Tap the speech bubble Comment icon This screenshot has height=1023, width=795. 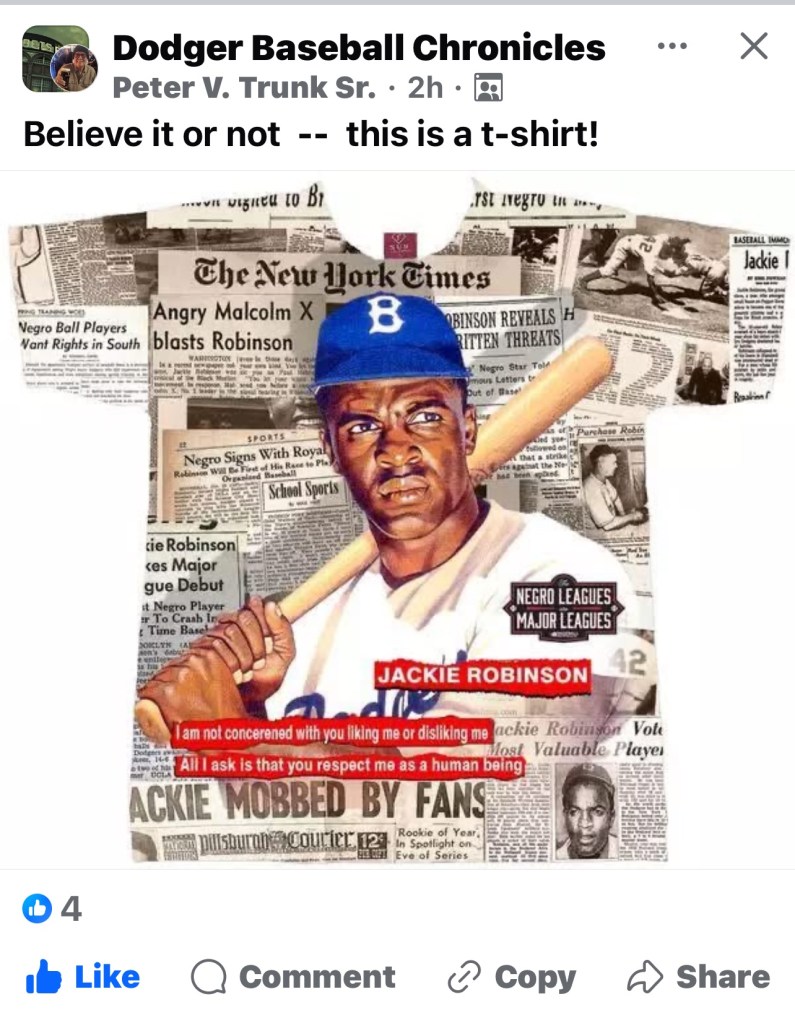tap(209, 977)
